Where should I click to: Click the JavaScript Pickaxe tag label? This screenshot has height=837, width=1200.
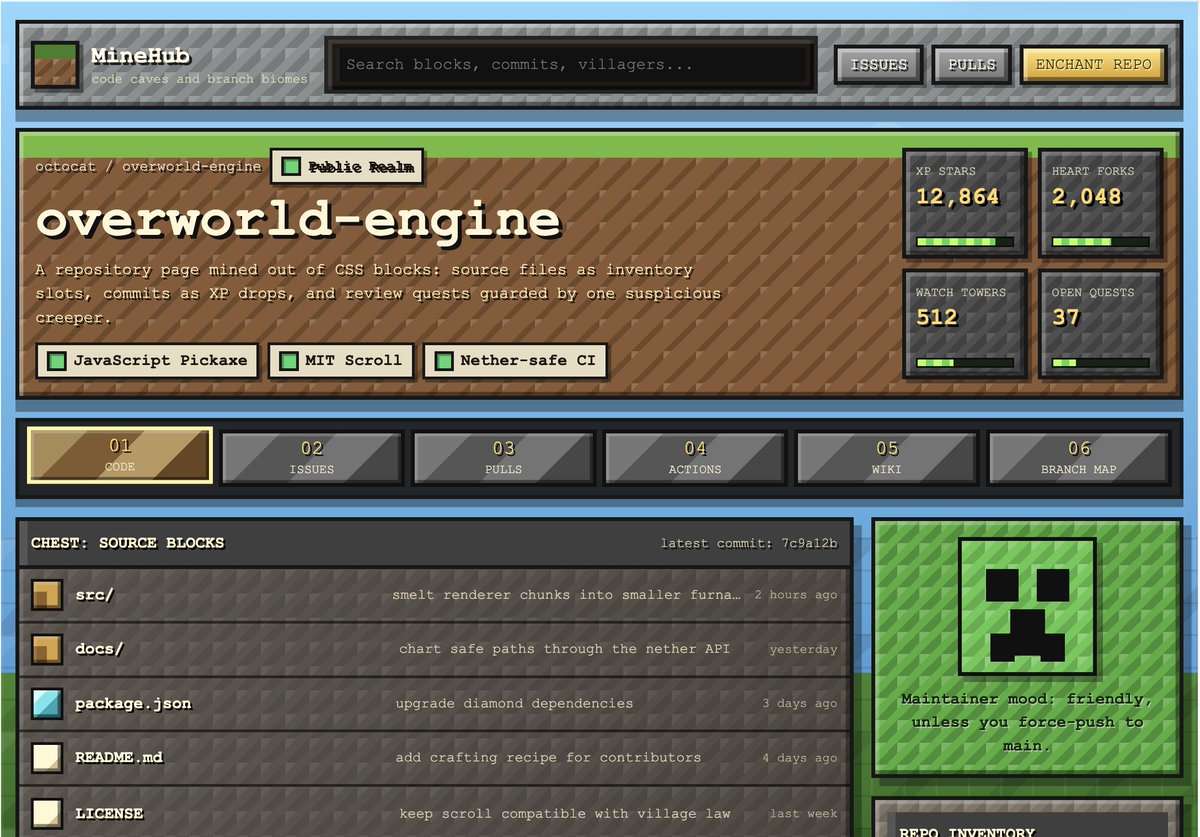(160, 360)
